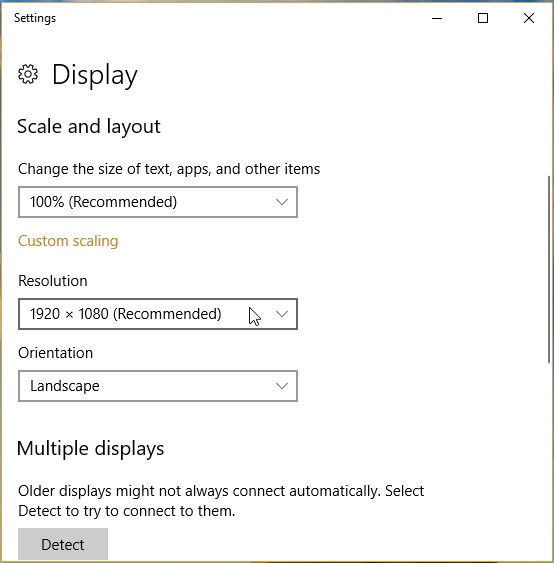Viewport: 554px width, 563px height.
Task: Click the Scale and layout section heading
Action: [x=89, y=126]
